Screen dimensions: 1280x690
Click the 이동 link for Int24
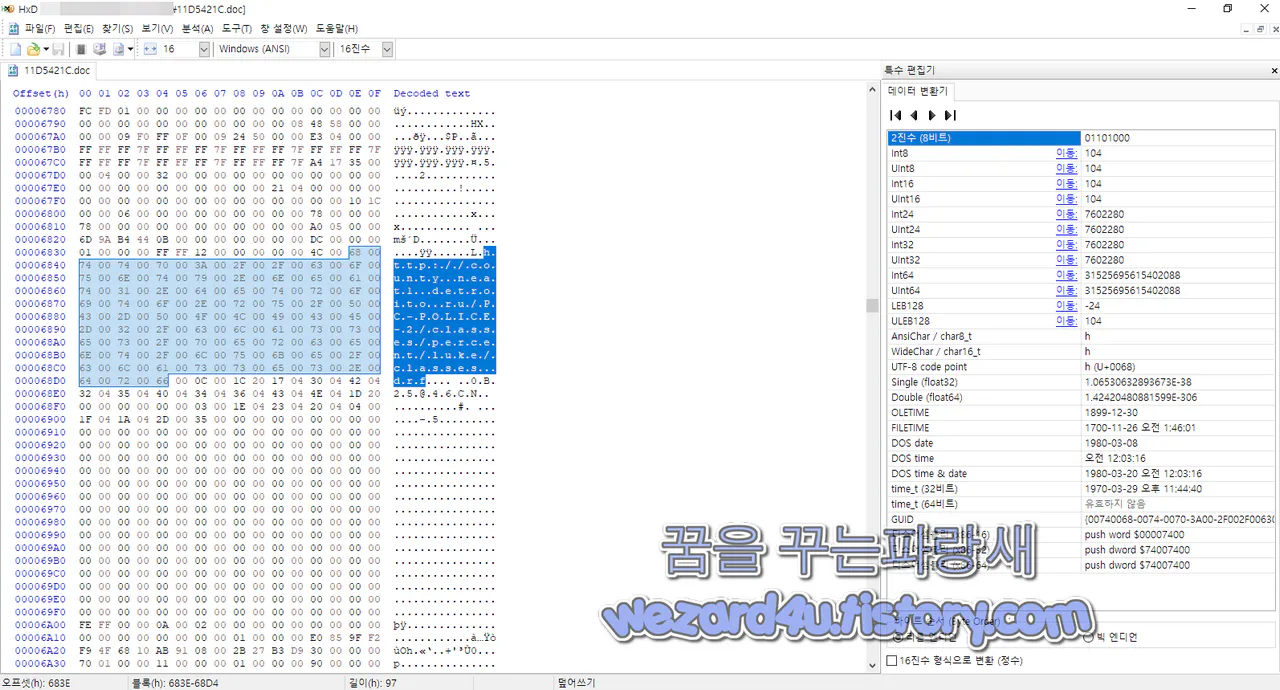(x=1067, y=214)
